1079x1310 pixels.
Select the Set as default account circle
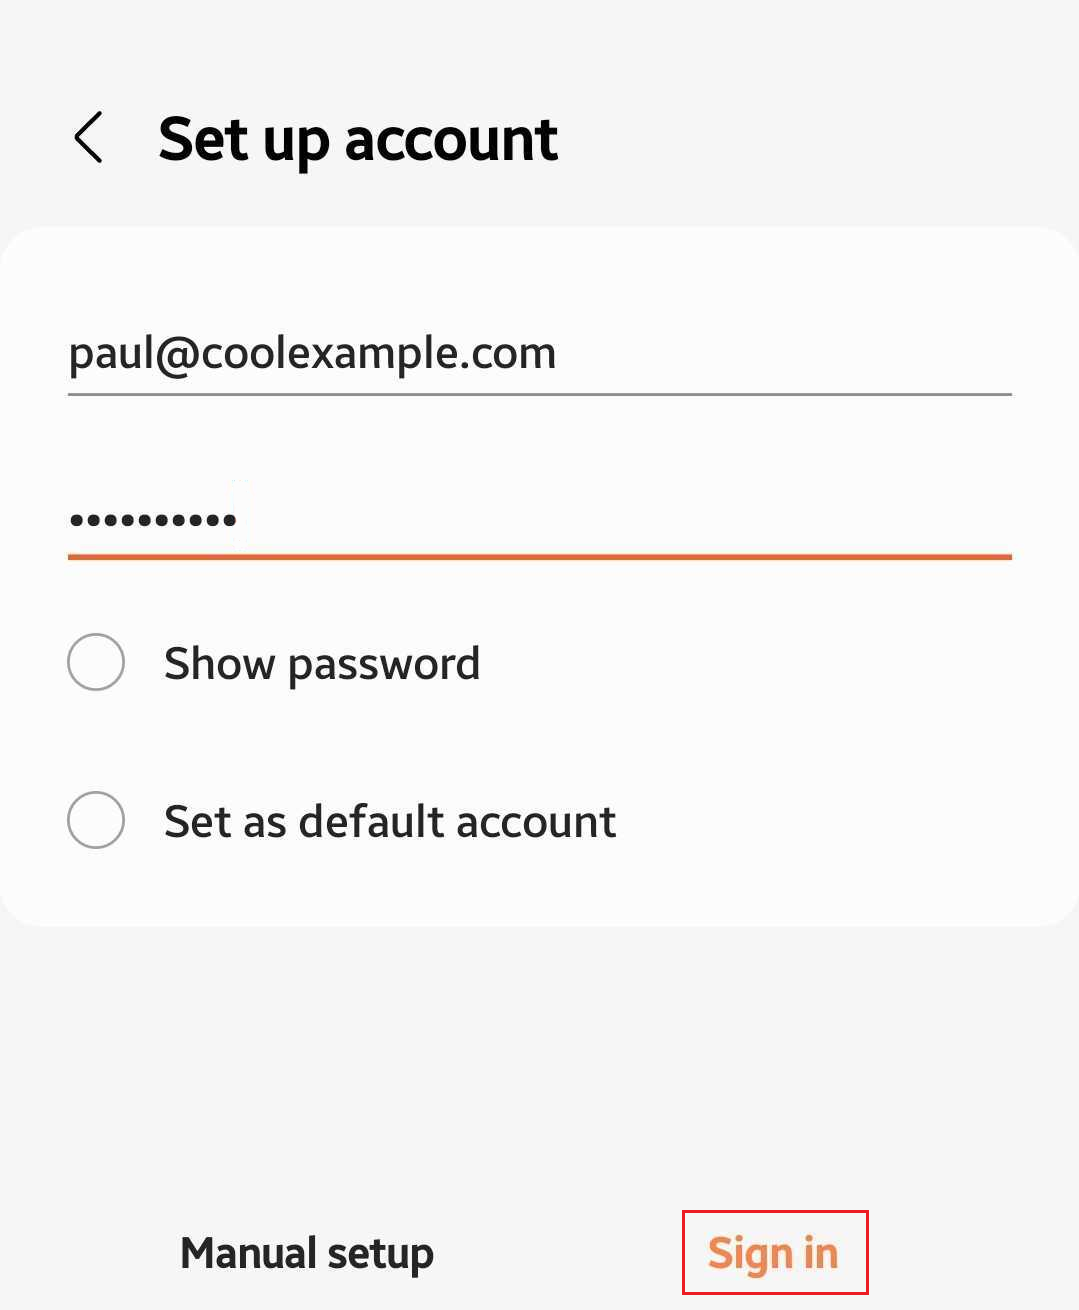tap(96, 820)
